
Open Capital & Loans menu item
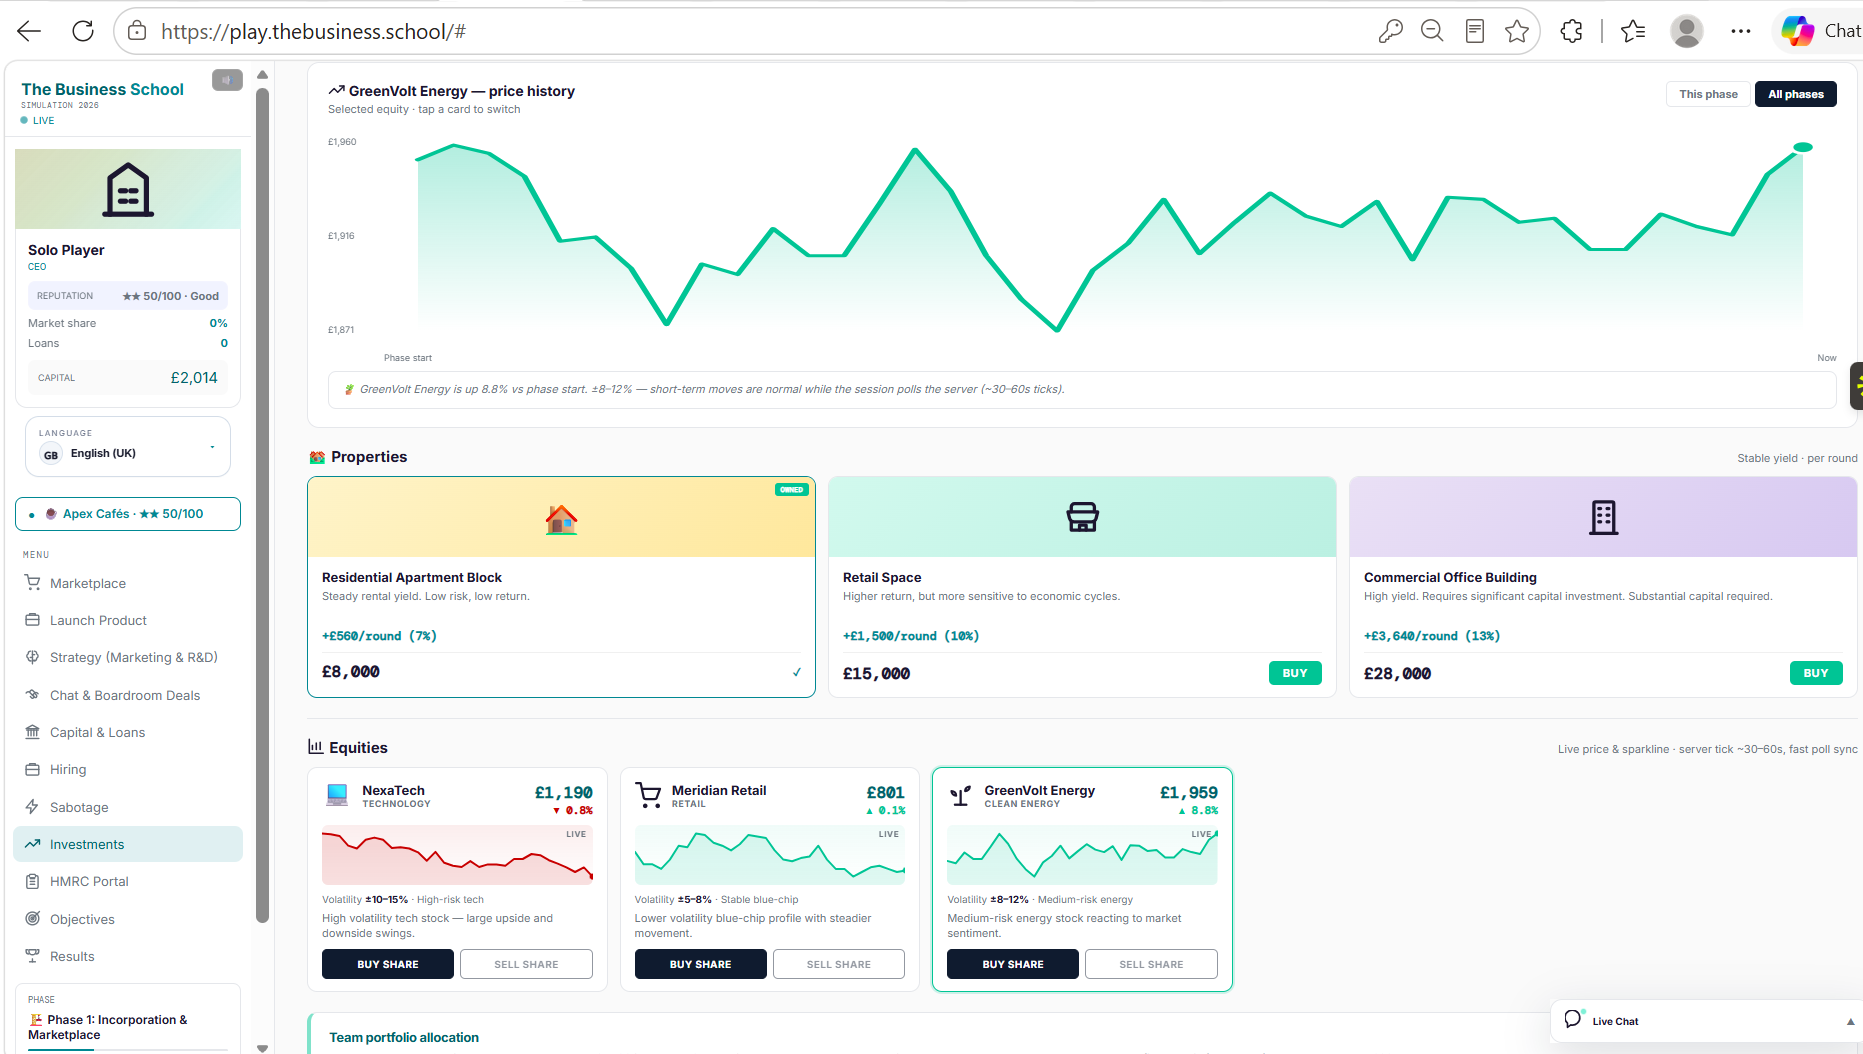128,732
